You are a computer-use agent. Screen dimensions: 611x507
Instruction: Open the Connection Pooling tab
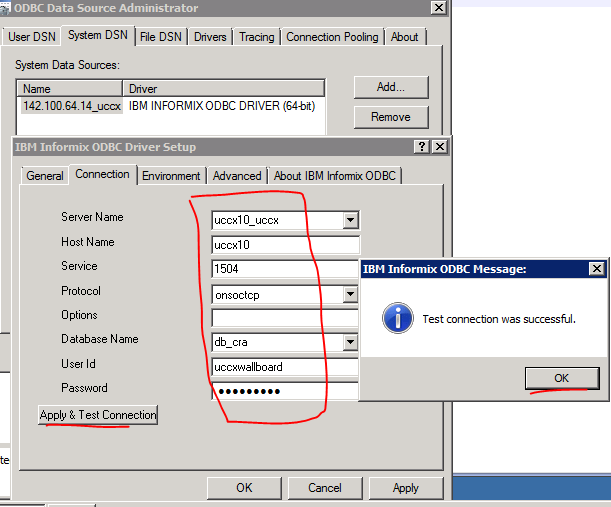click(x=332, y=37)
